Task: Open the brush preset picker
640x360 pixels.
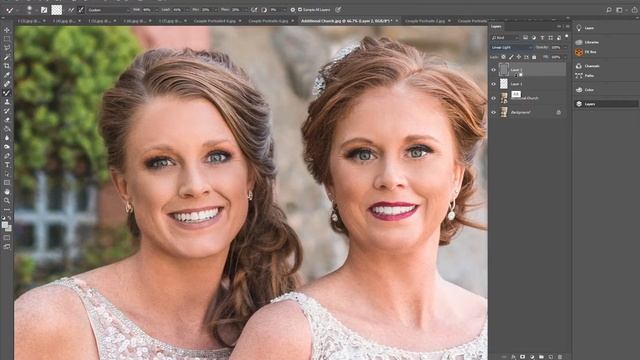Action: pyautogui.click(x=30, y=10)
